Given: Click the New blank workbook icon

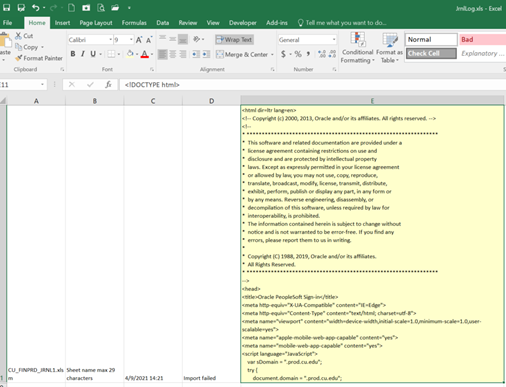Looking at the screenshot, I should click(x=71, y=7).
